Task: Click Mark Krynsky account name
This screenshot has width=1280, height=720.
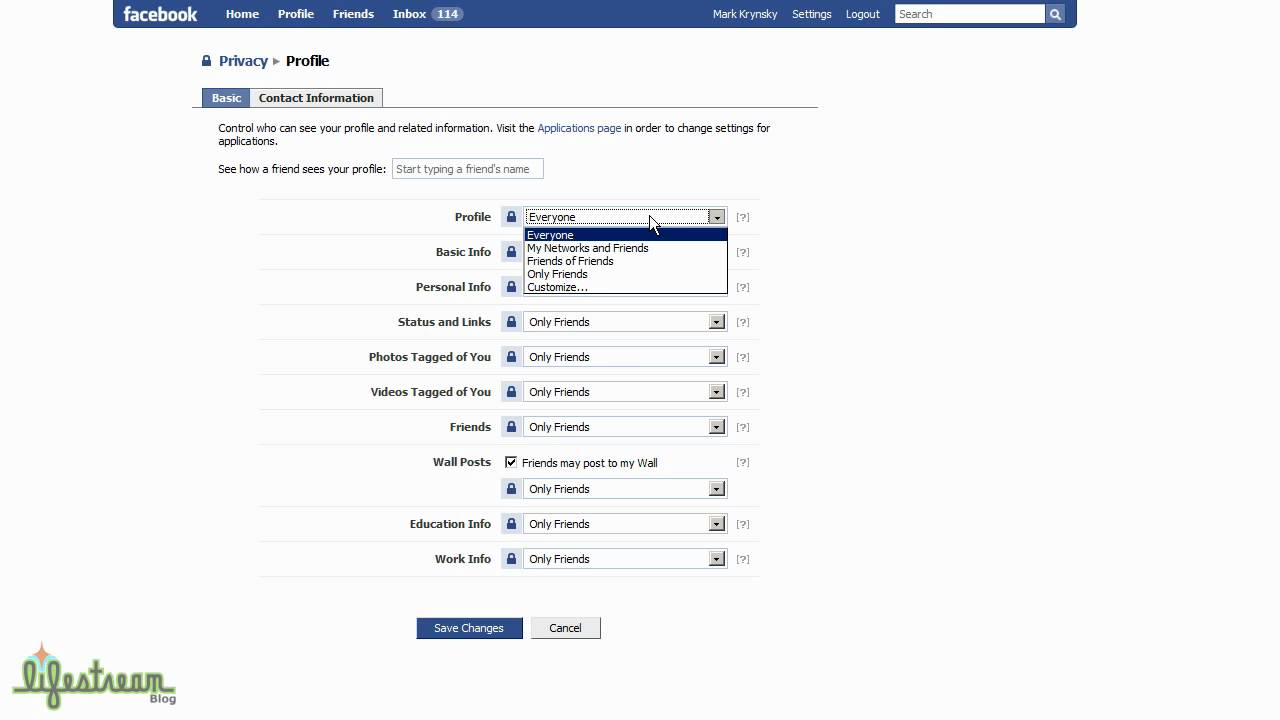Action: pos(745,14)
